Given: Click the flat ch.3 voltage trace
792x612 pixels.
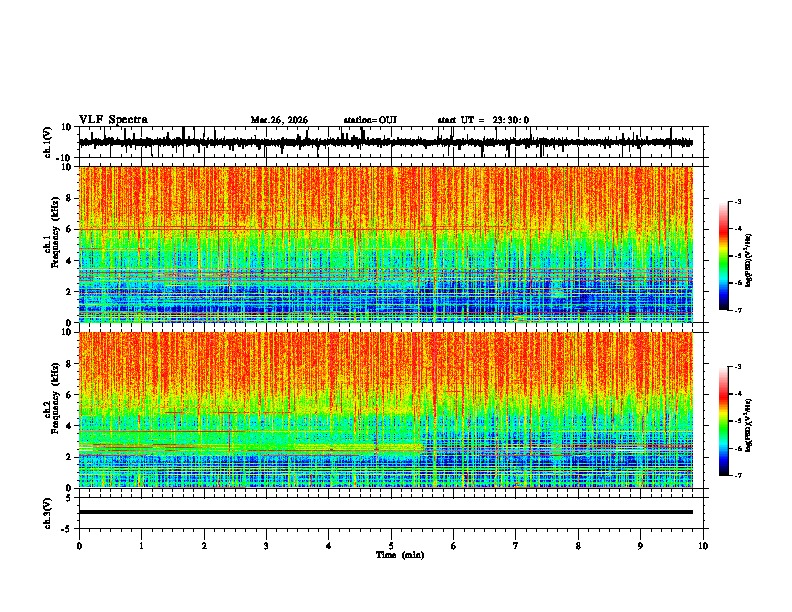Looking at the screenshot, I should pyautogui.click(x=386, y=512).
